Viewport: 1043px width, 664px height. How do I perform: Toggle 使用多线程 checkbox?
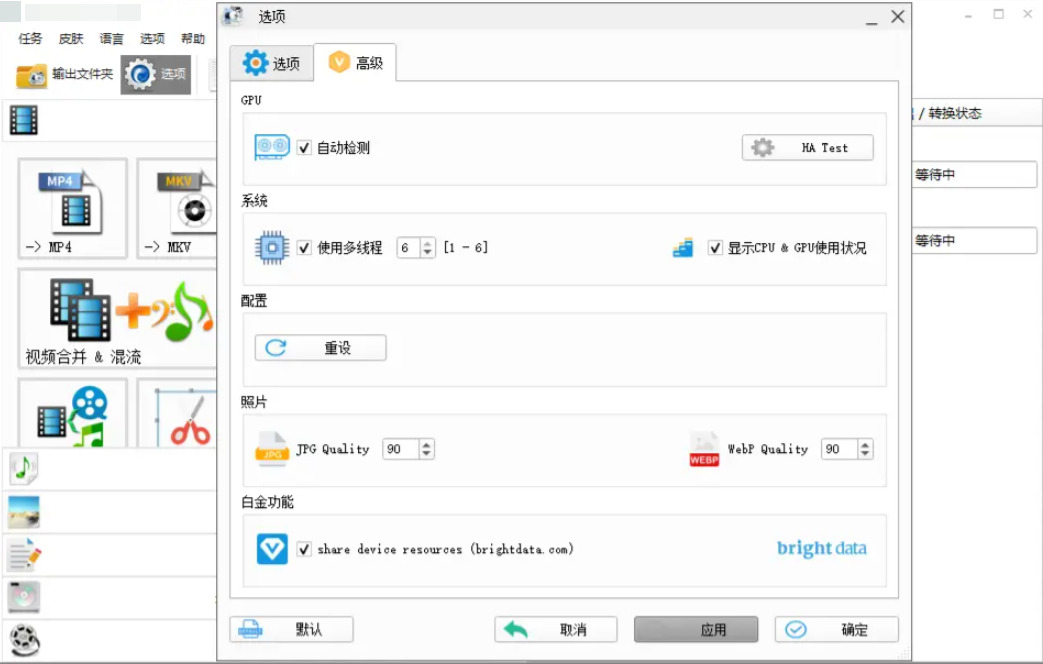[304, 248]
